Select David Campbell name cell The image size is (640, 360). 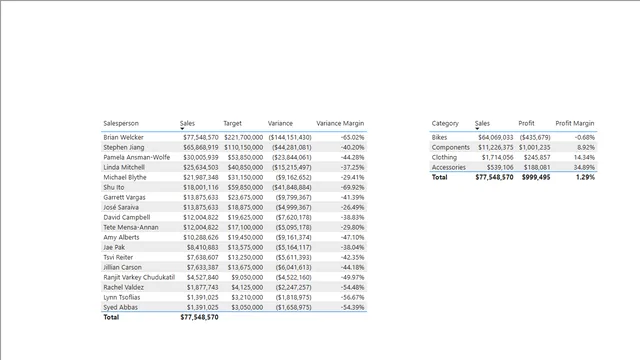(127, 217)
